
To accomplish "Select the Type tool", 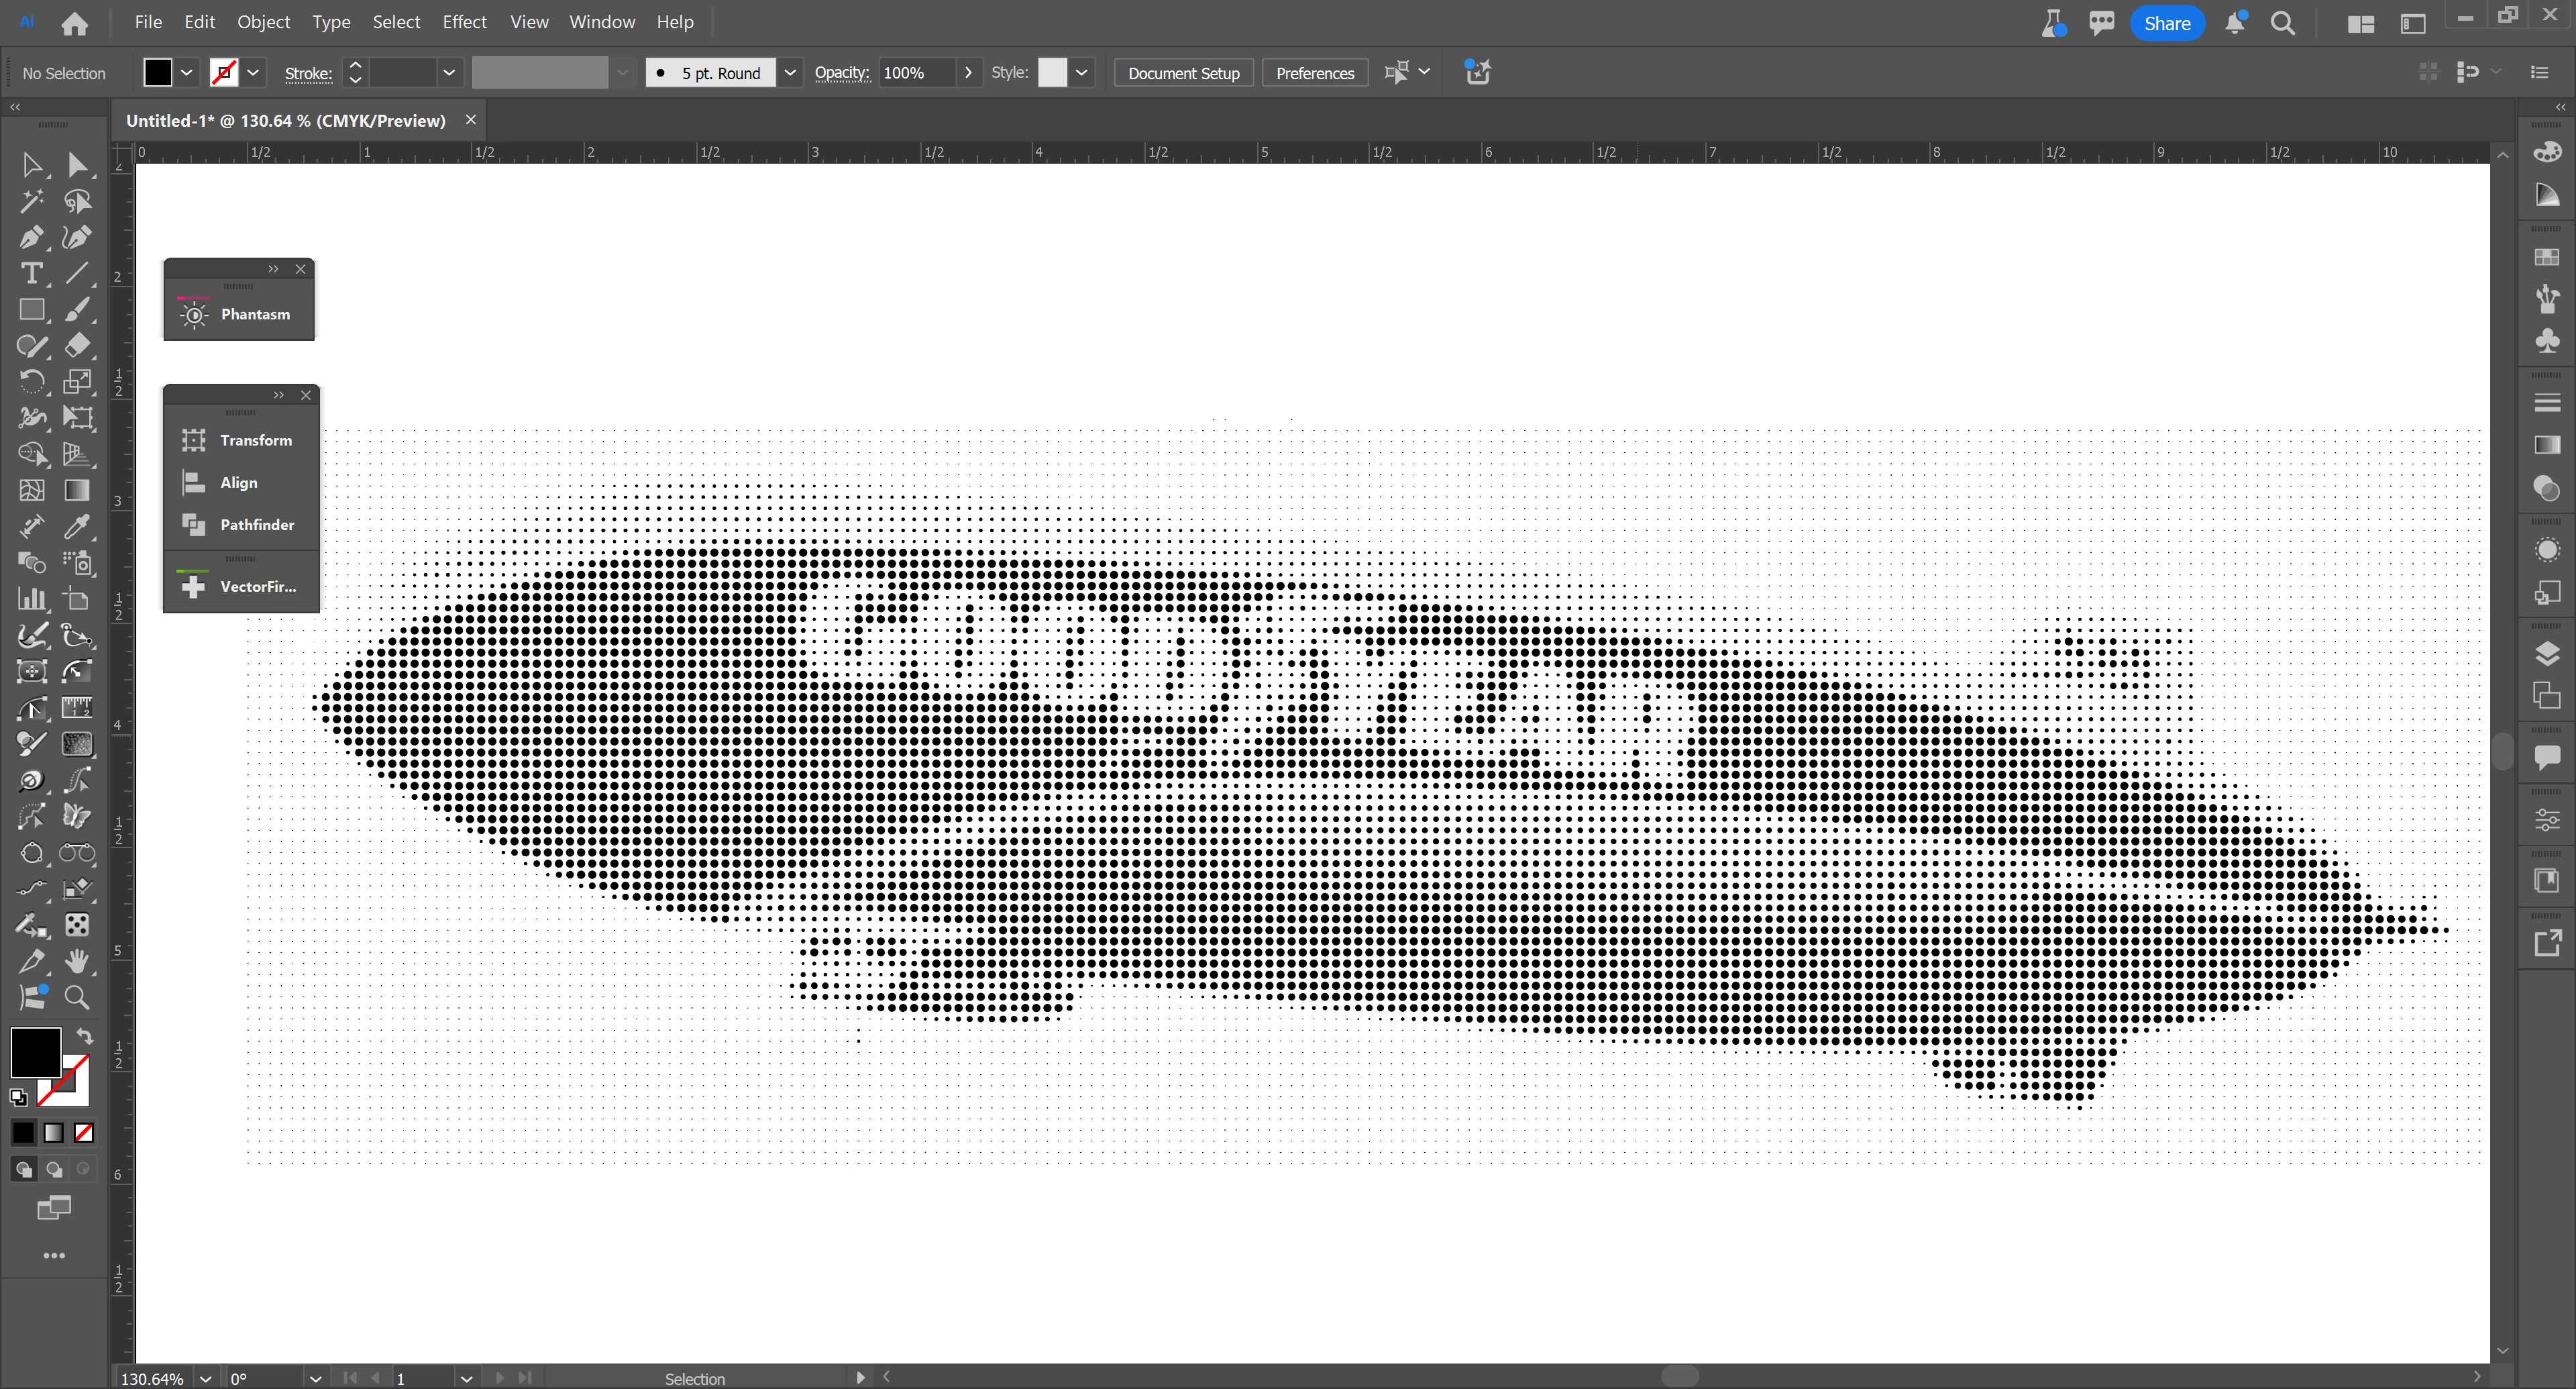I will click(30, 274).
